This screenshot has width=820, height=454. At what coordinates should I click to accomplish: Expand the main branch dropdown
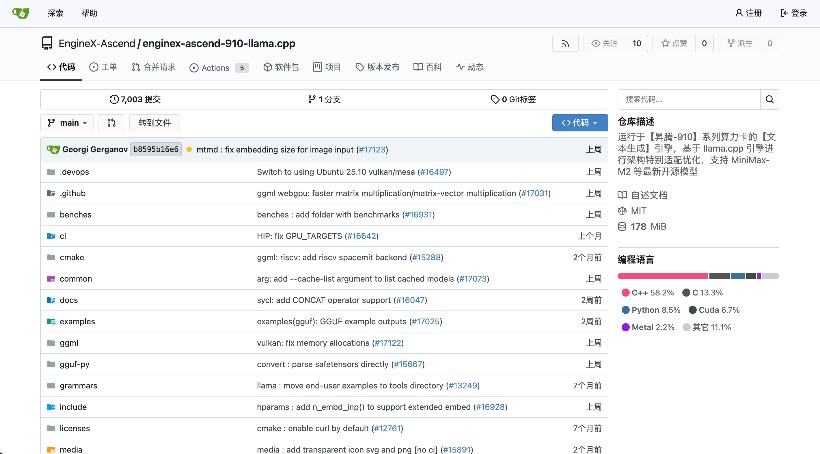point(68,123)
